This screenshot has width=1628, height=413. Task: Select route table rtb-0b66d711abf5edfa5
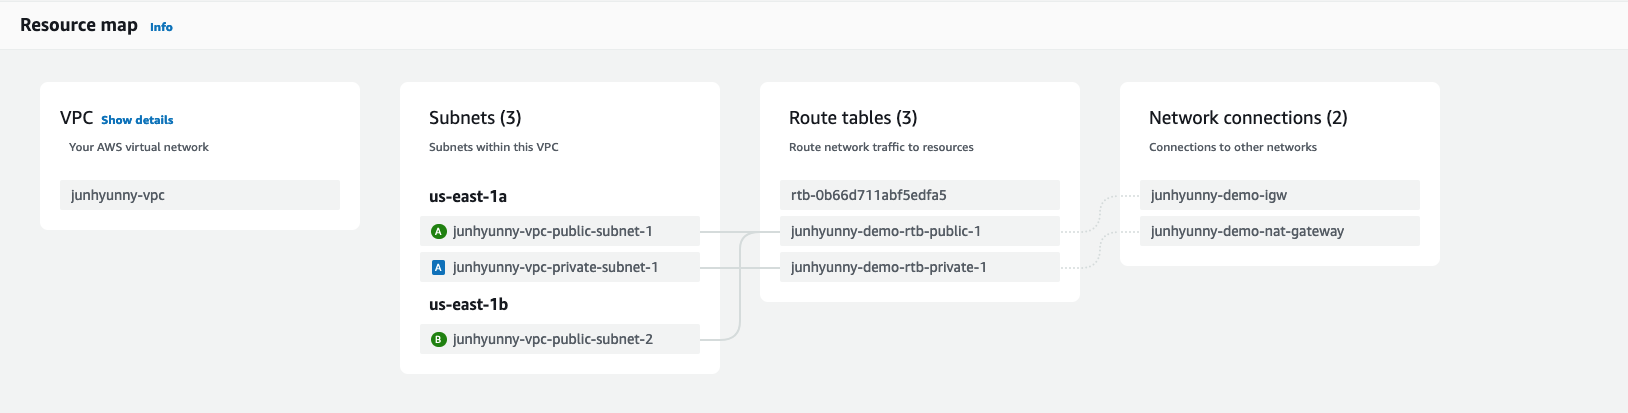point(920,195)
